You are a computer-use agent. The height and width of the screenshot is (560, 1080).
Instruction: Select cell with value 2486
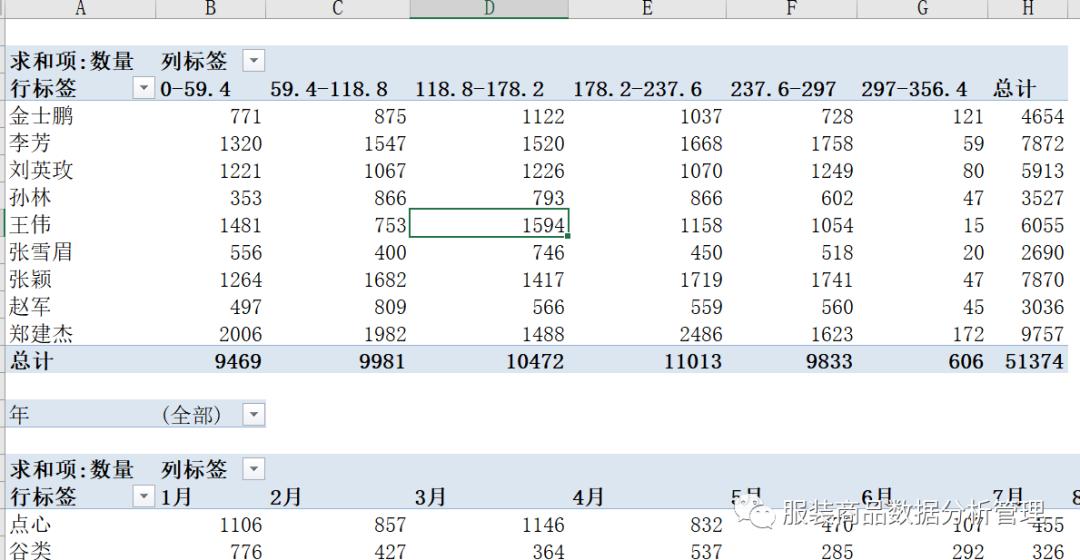coord(700,334)
